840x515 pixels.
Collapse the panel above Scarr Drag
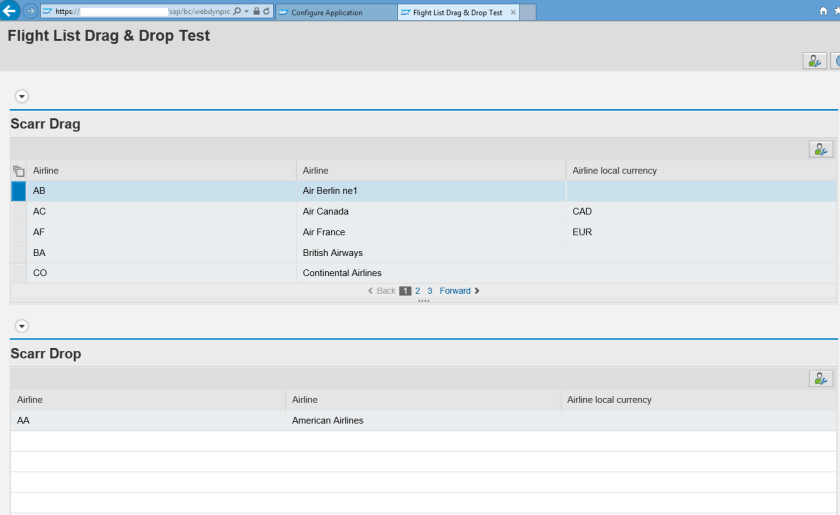[x=21, y=96]
